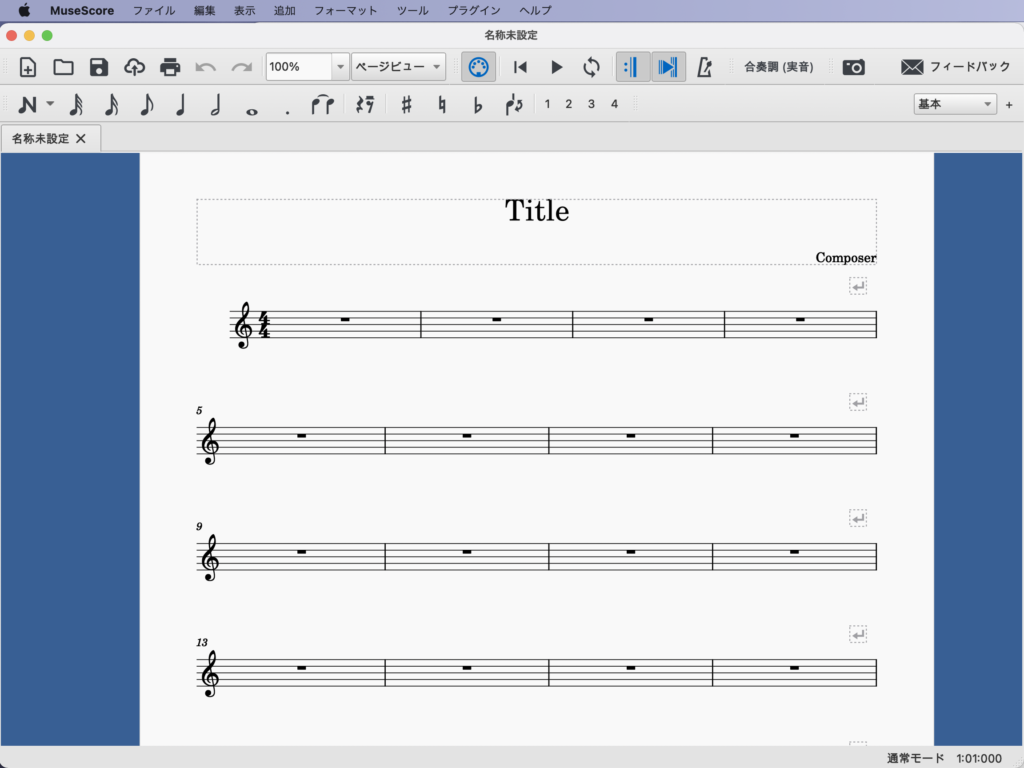Screen dimensions: 1024x768
Task: Click the Title text on the score
Action: [x=537, y=211]
